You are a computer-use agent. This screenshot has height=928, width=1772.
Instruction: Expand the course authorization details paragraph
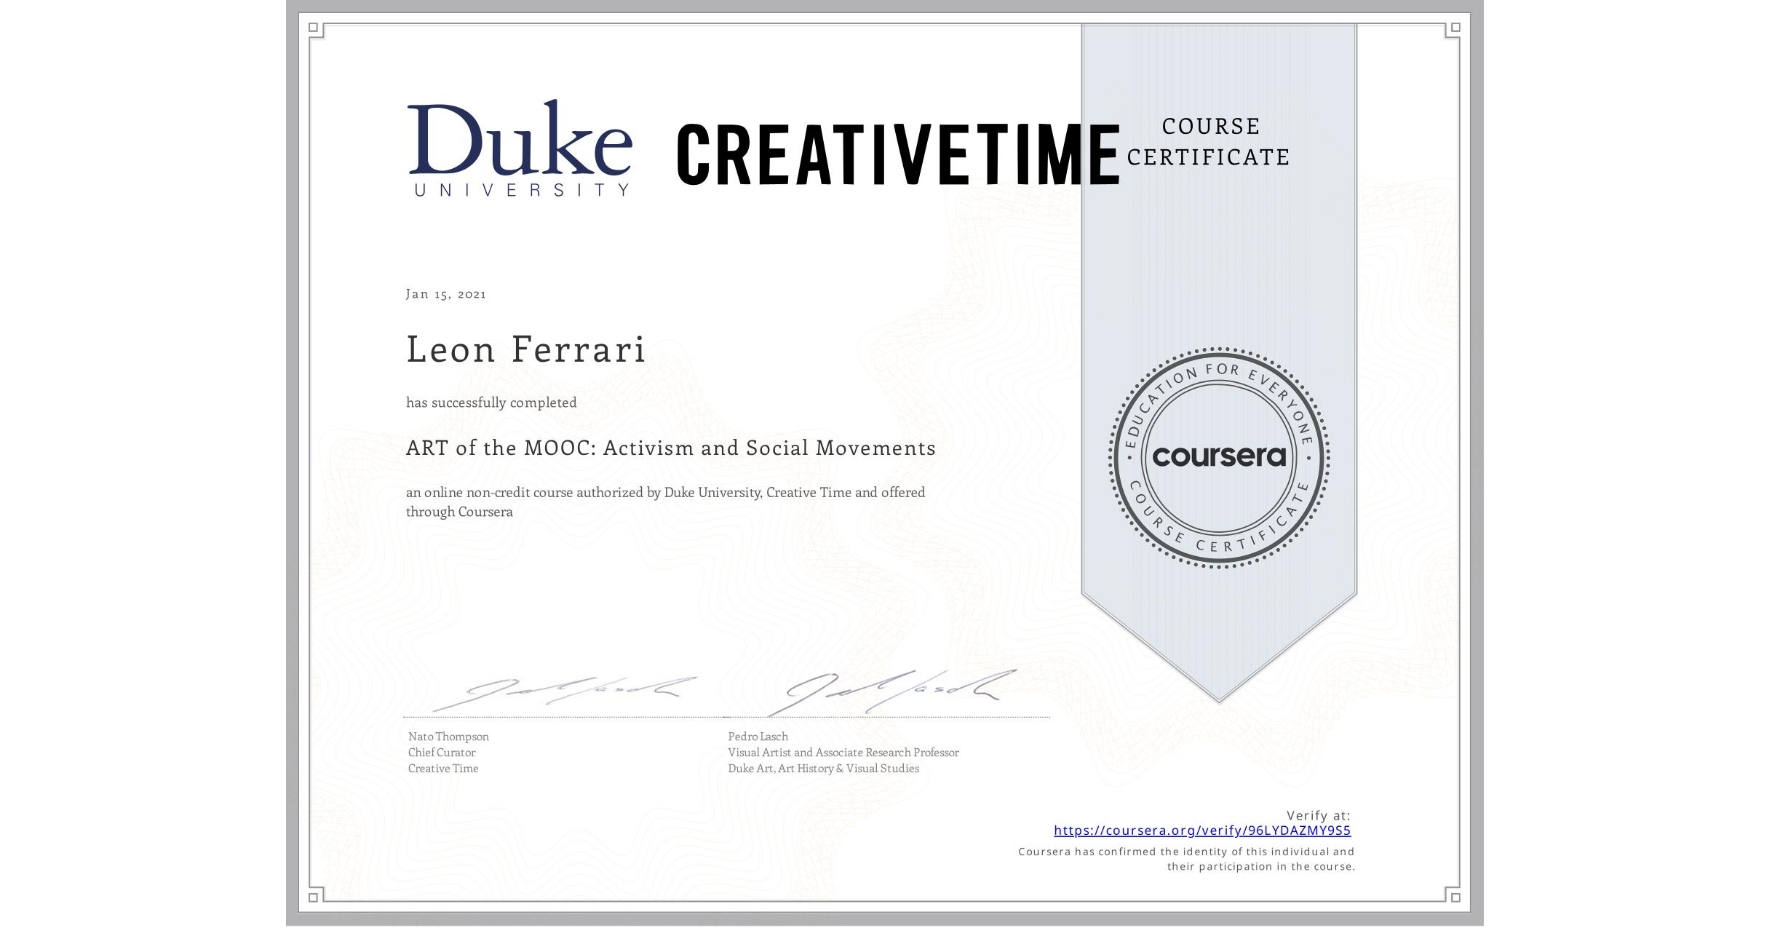pos(665,501)
